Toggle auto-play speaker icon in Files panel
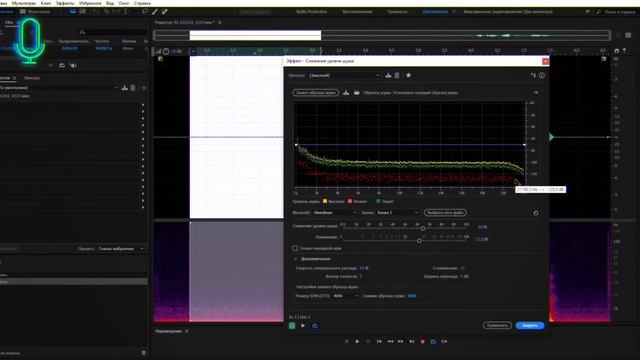 [x=73, y=65]
